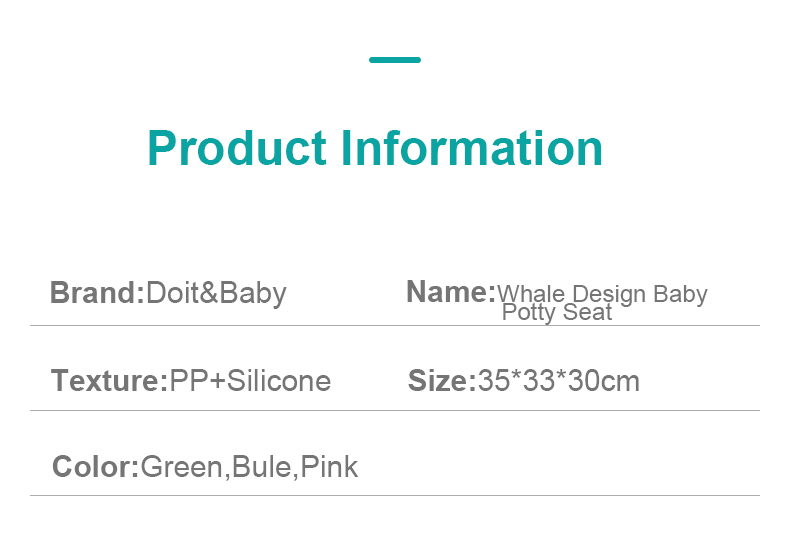Click the Potty Seat text

point(557,312)
